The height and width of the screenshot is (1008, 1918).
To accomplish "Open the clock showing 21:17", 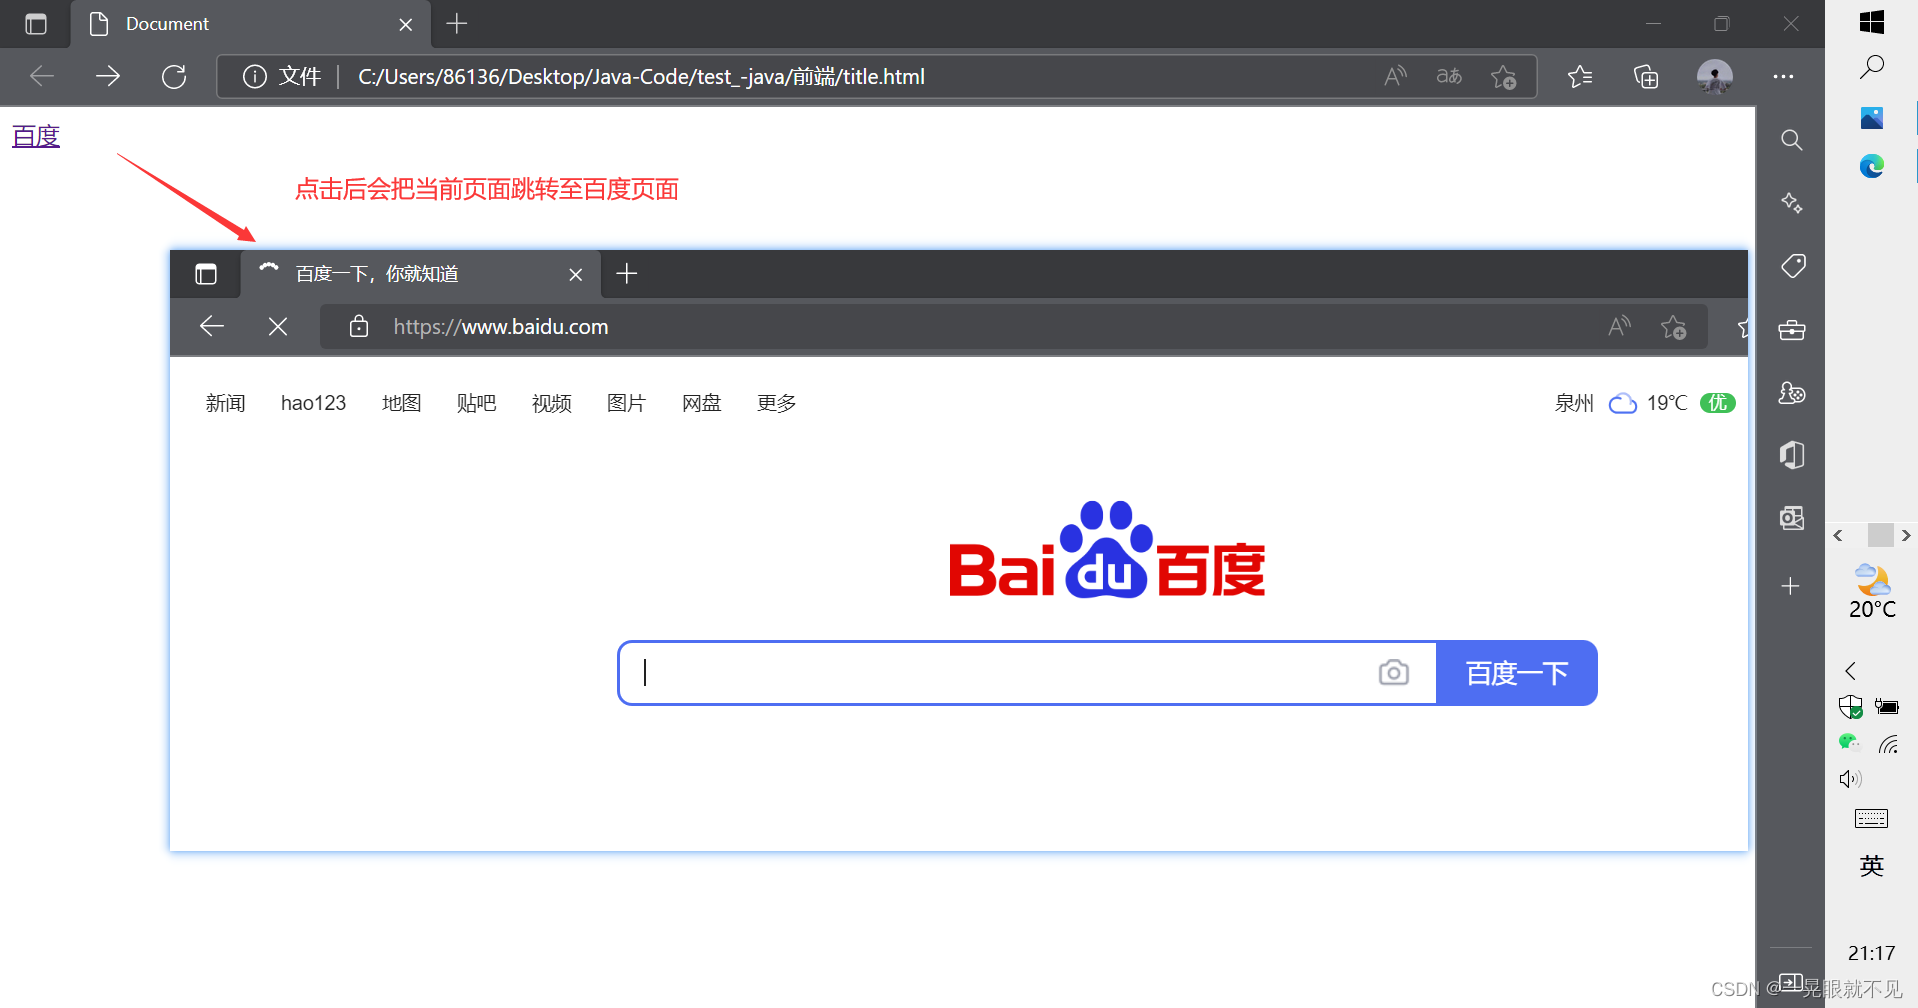I will coord(1872,953).
